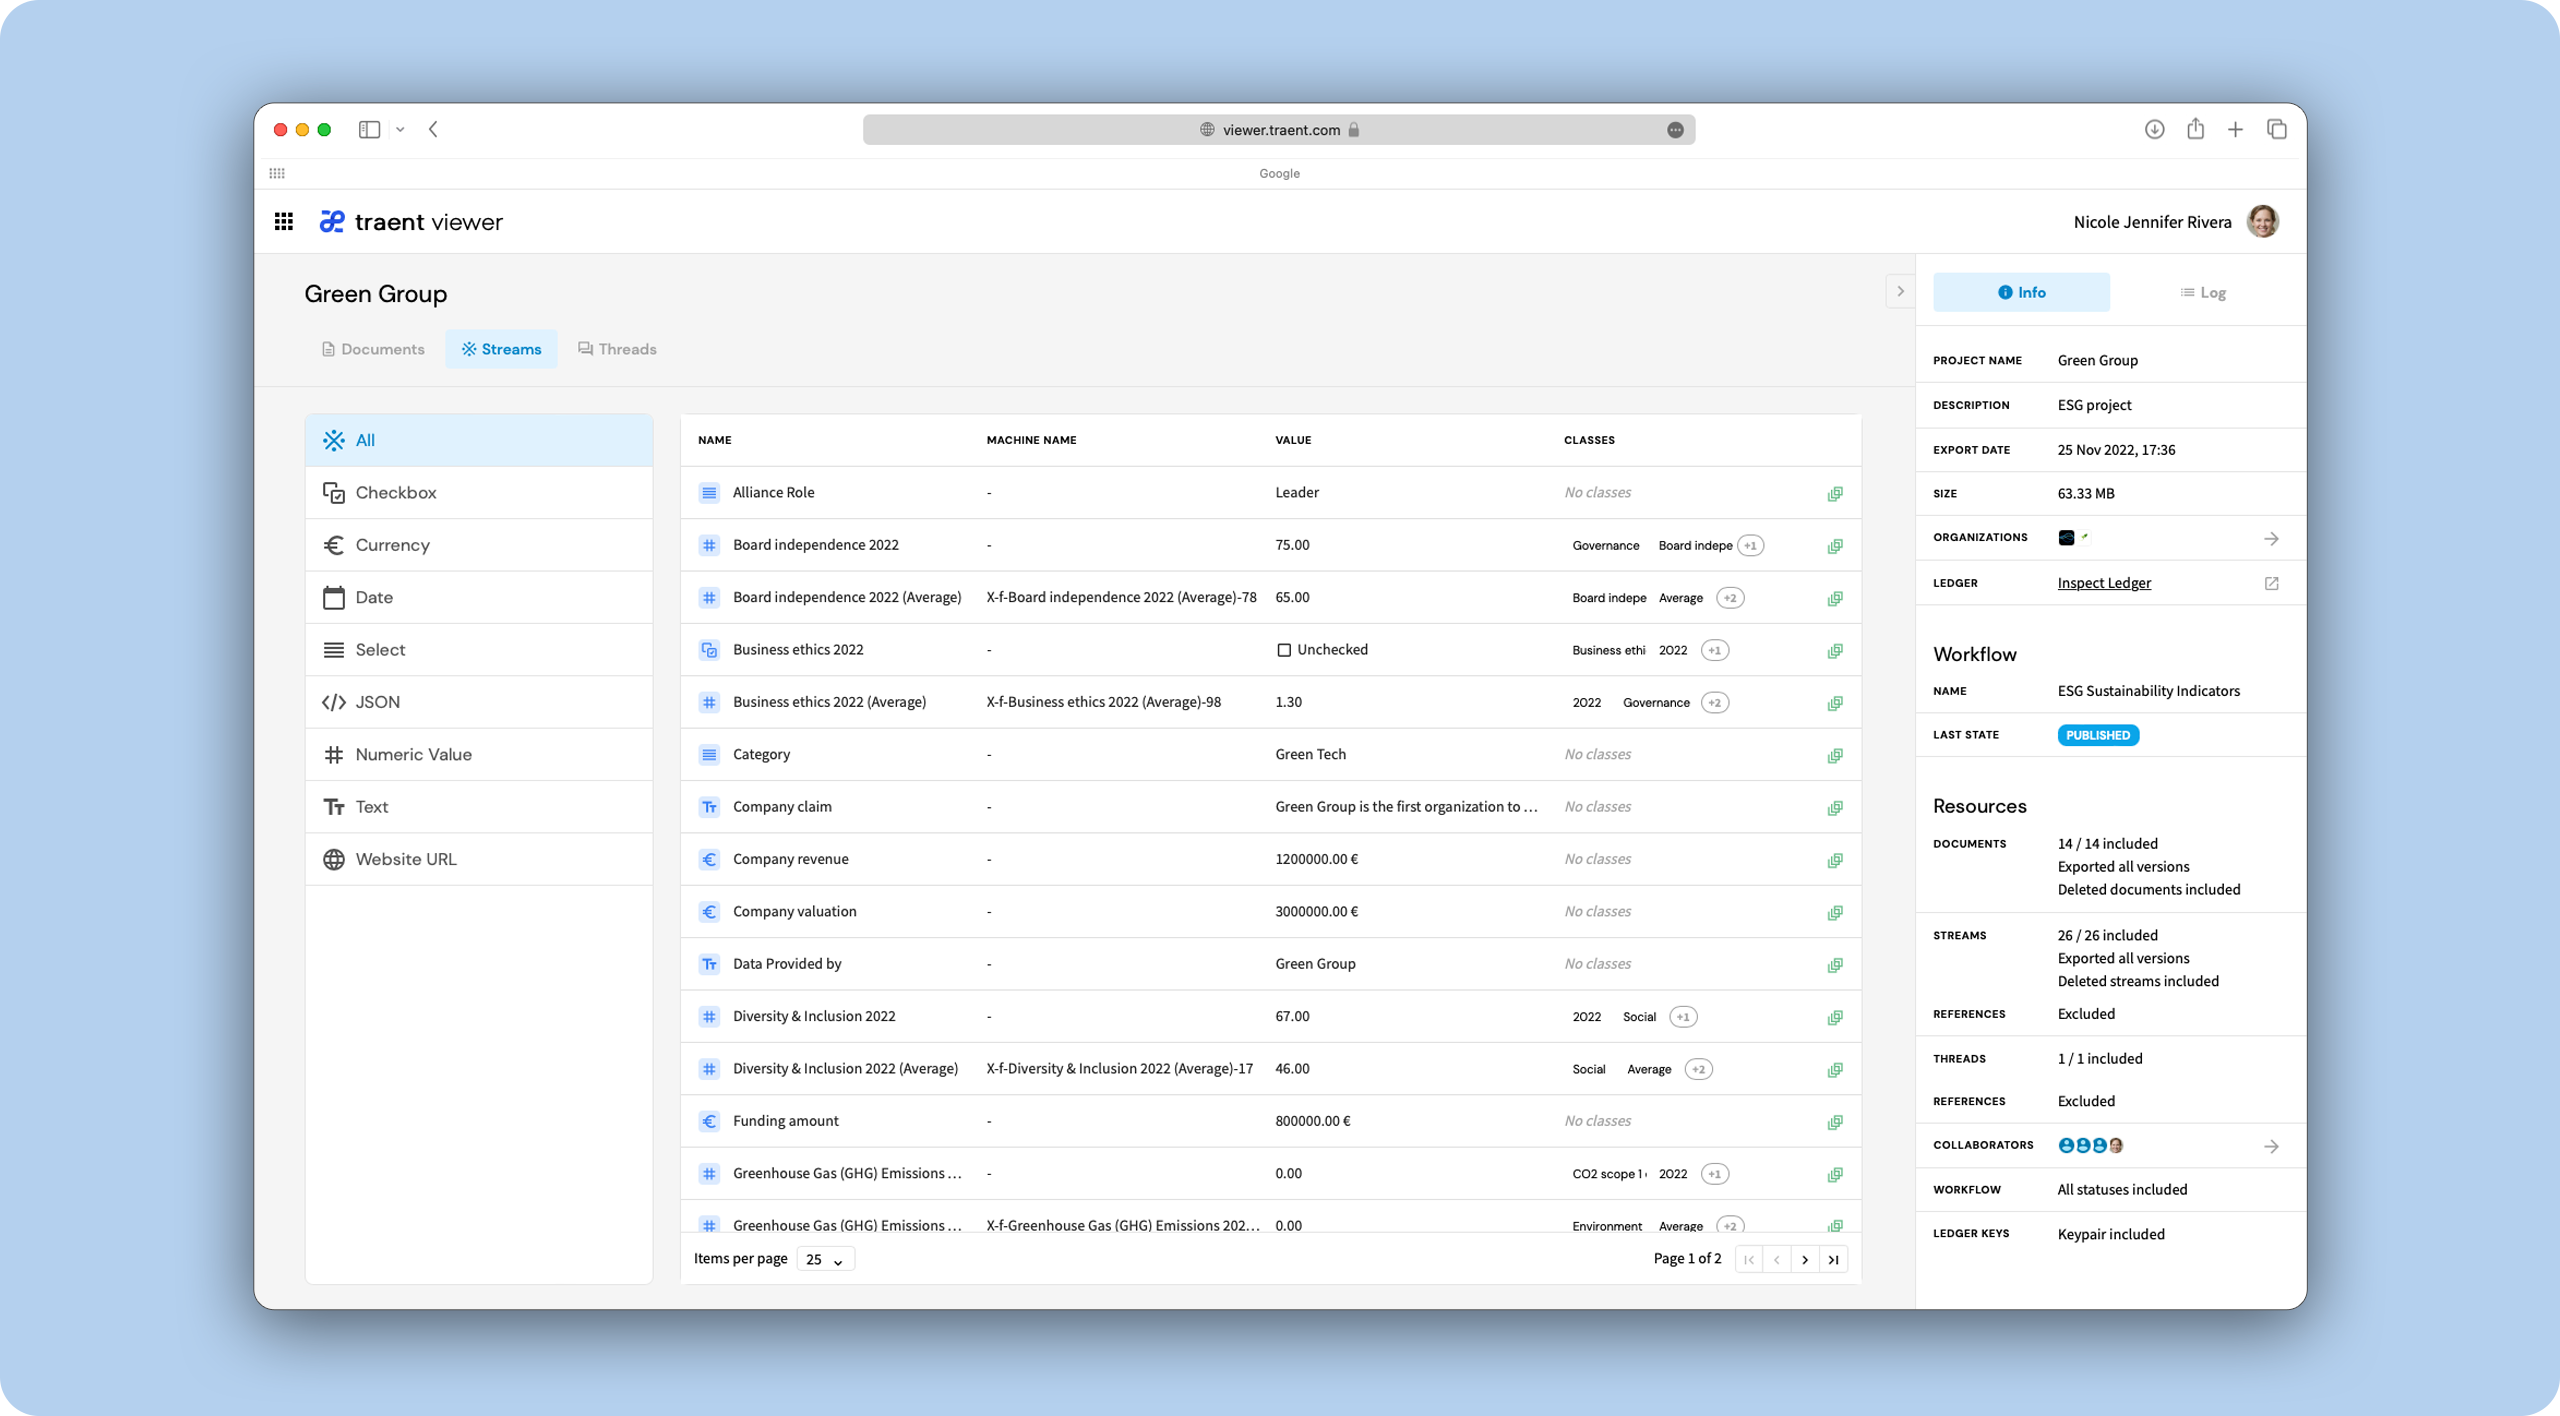The width and height of the screenshot is (2560, 1416).
Task: Click the Google favorites bar link
Action: point(1279,174)
